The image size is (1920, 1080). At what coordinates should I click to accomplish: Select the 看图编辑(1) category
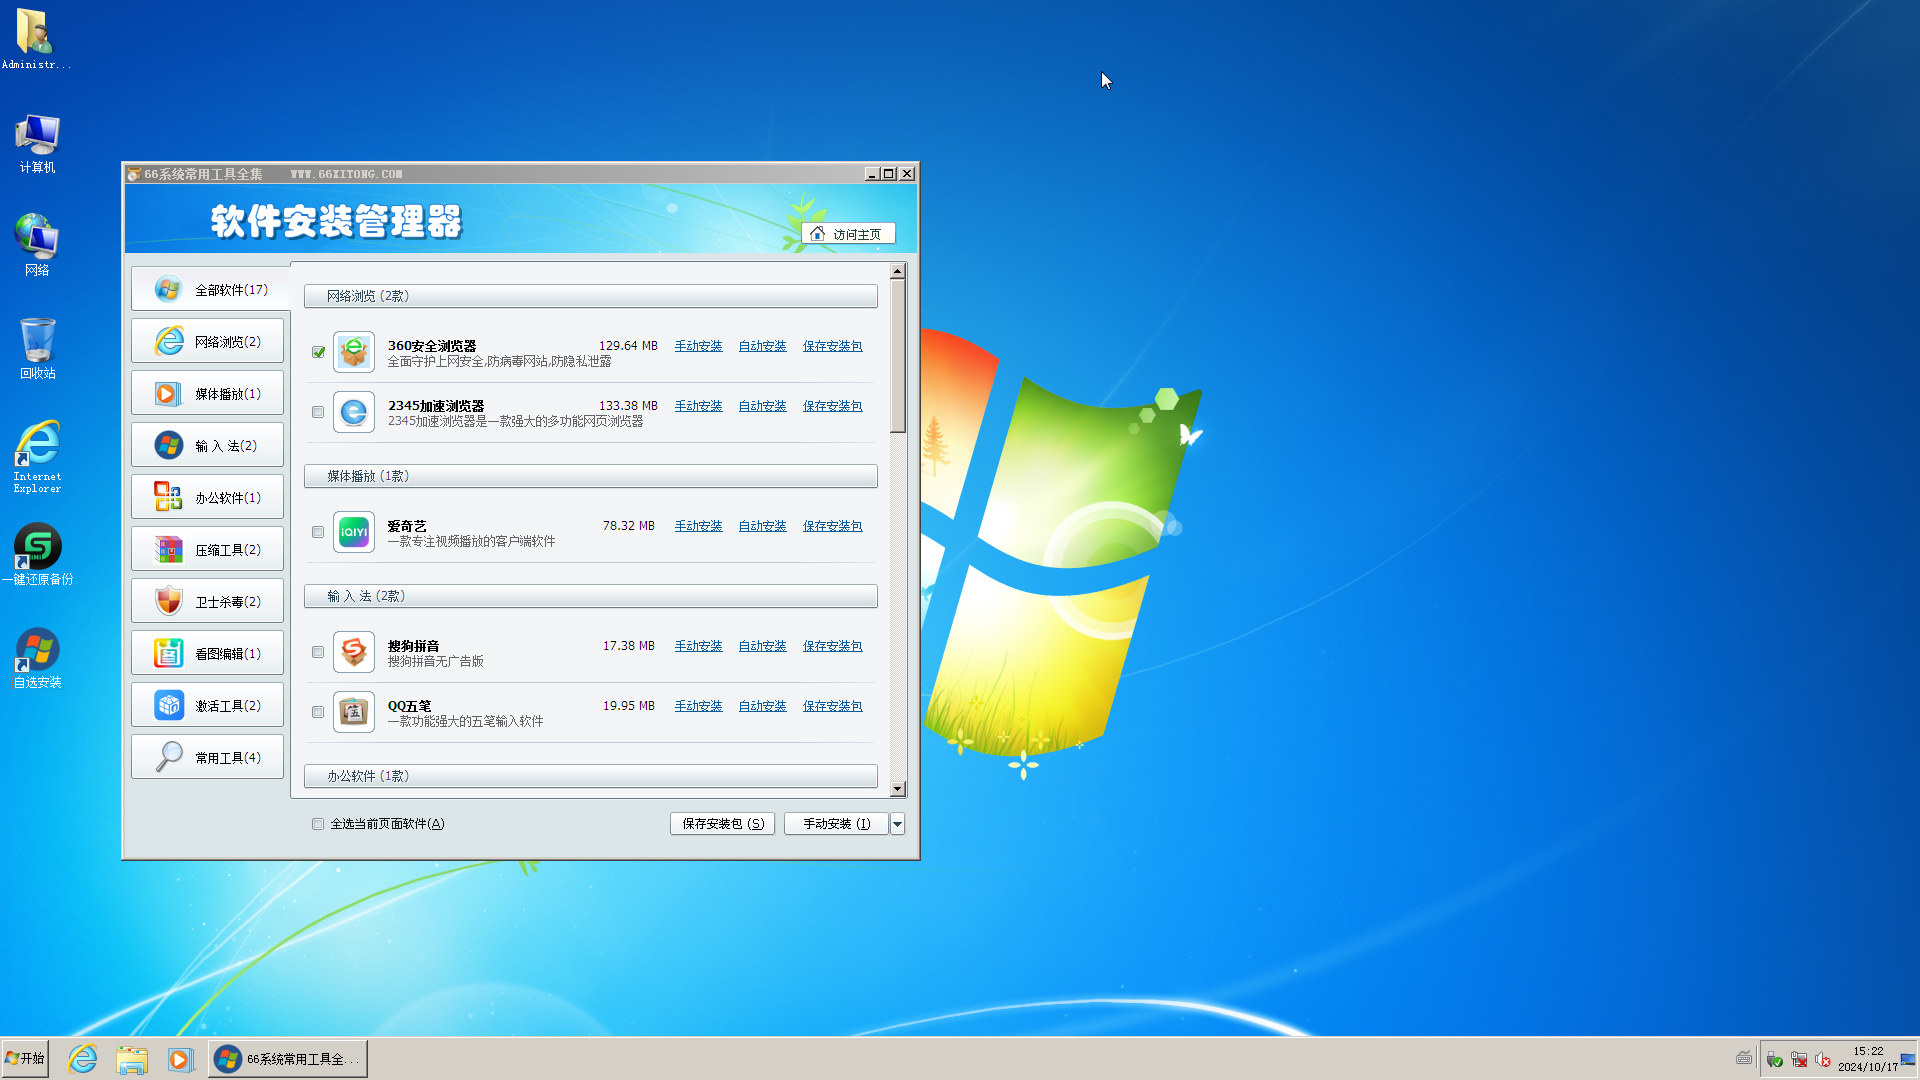pyautogui.click(x=207, y=654)
